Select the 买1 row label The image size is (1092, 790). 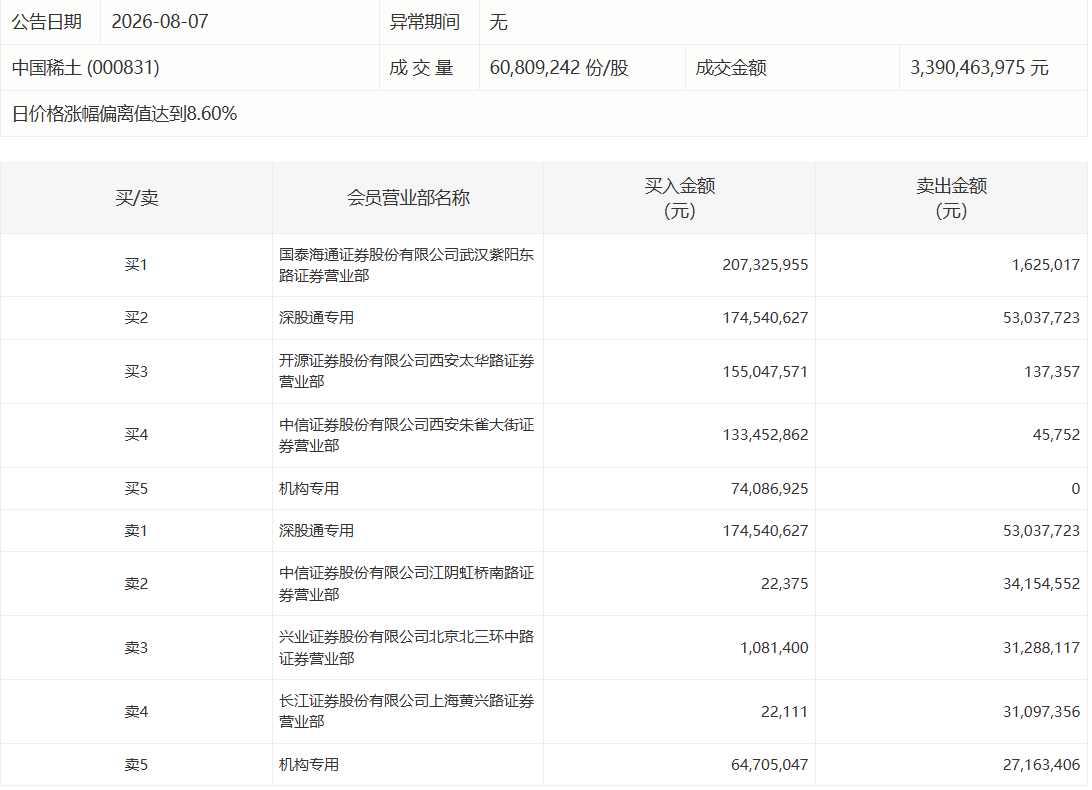click(136, 265)
